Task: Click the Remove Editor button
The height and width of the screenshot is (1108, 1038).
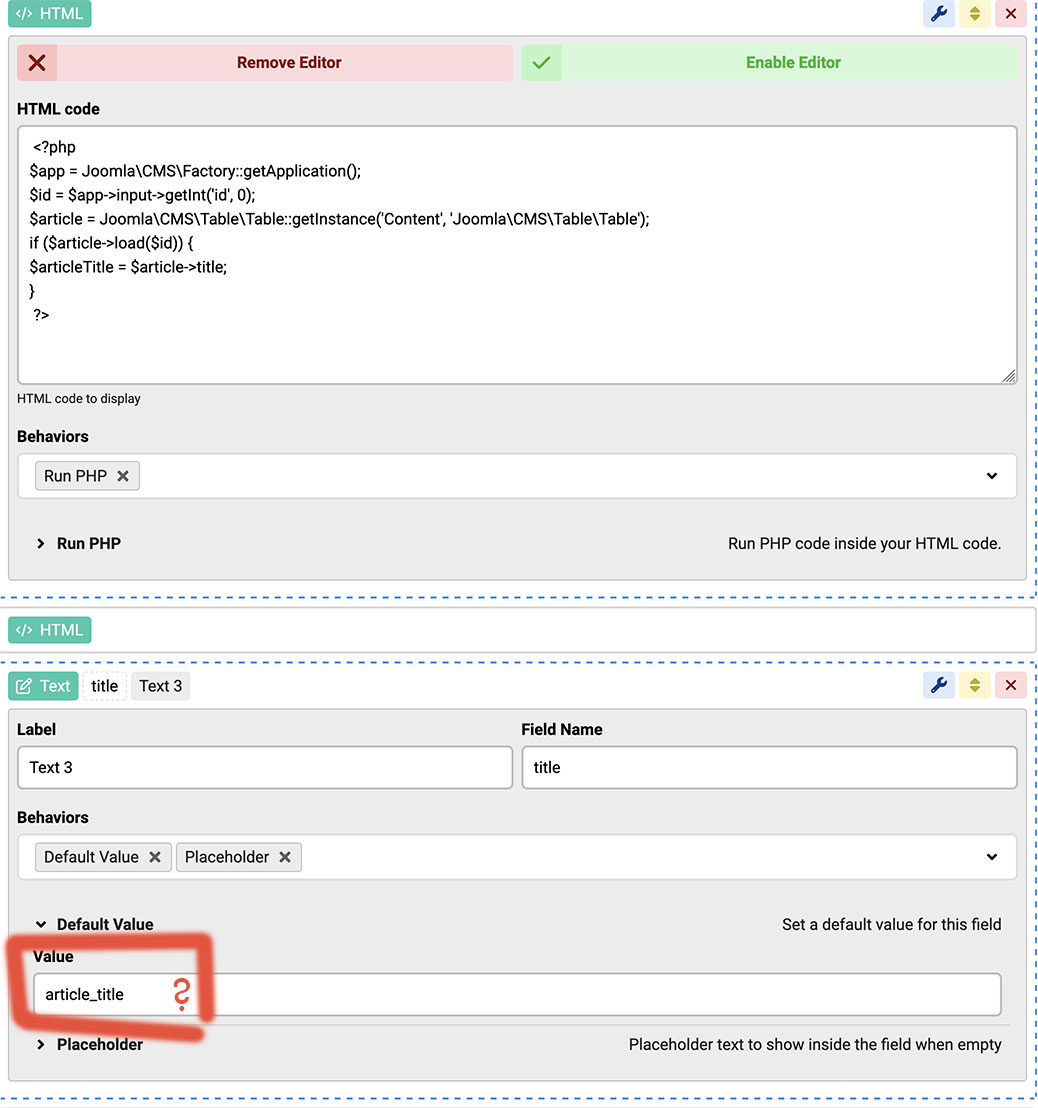Action: [265, 62]
